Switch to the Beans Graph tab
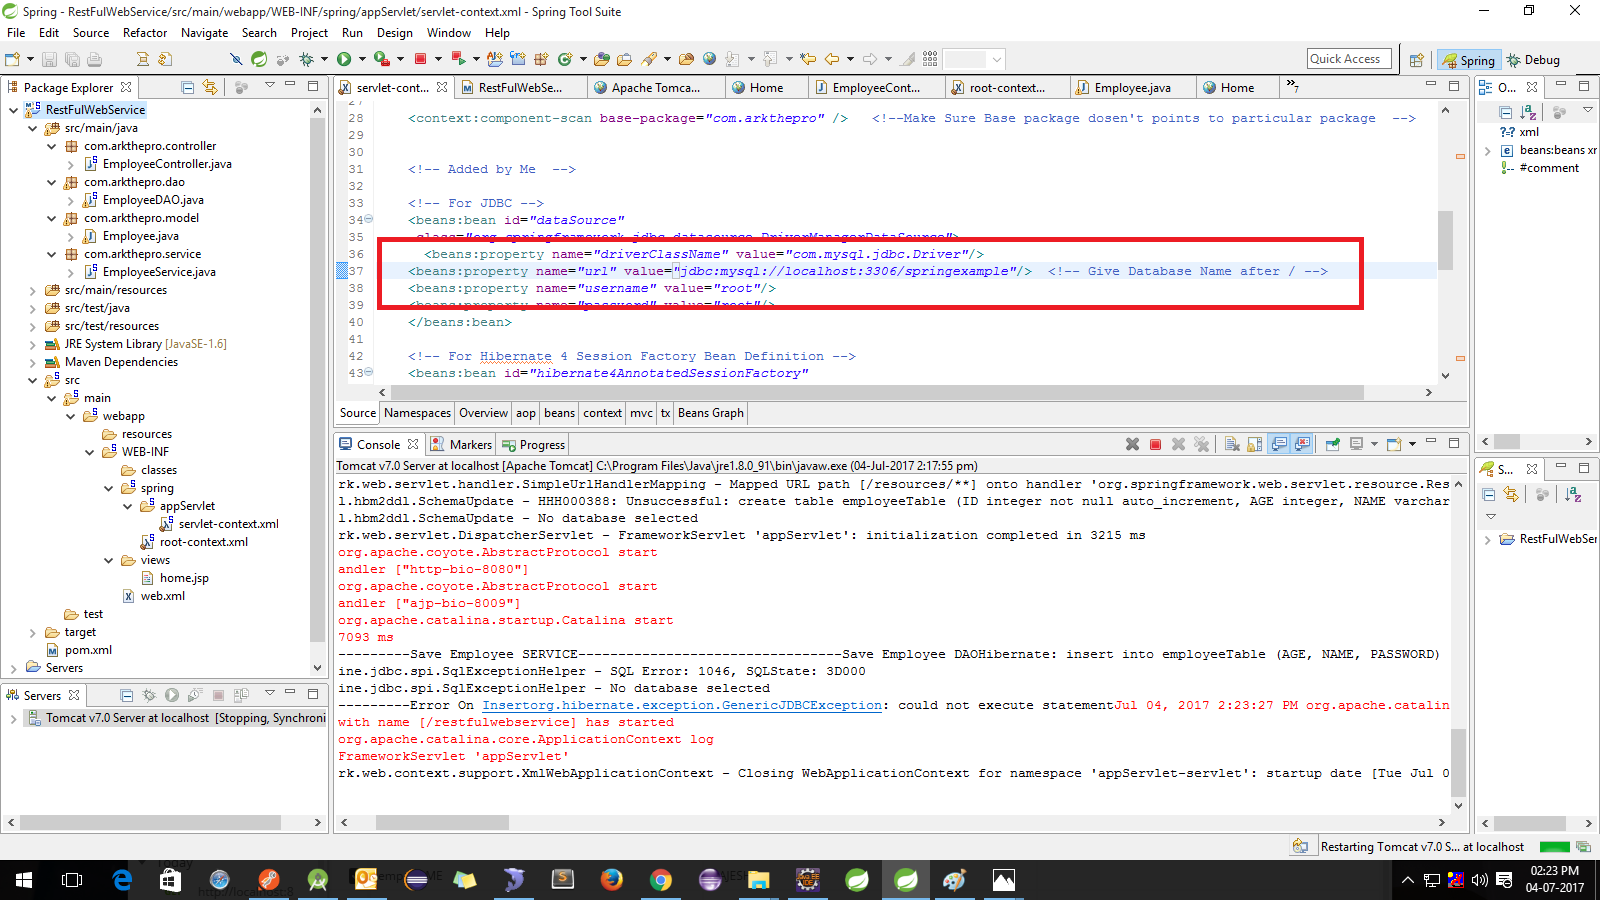This screenshot has height=900, width=1600. 710,413
